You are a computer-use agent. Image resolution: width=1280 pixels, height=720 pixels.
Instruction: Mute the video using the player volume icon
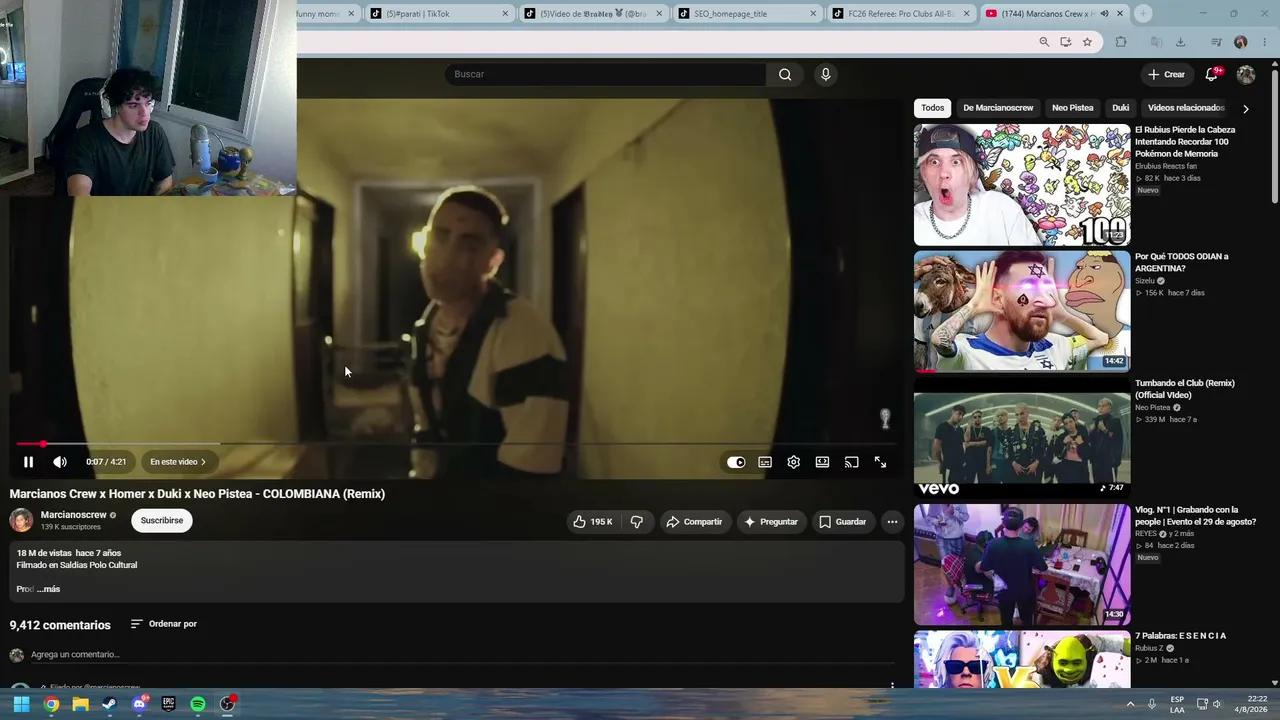point(60,462)
